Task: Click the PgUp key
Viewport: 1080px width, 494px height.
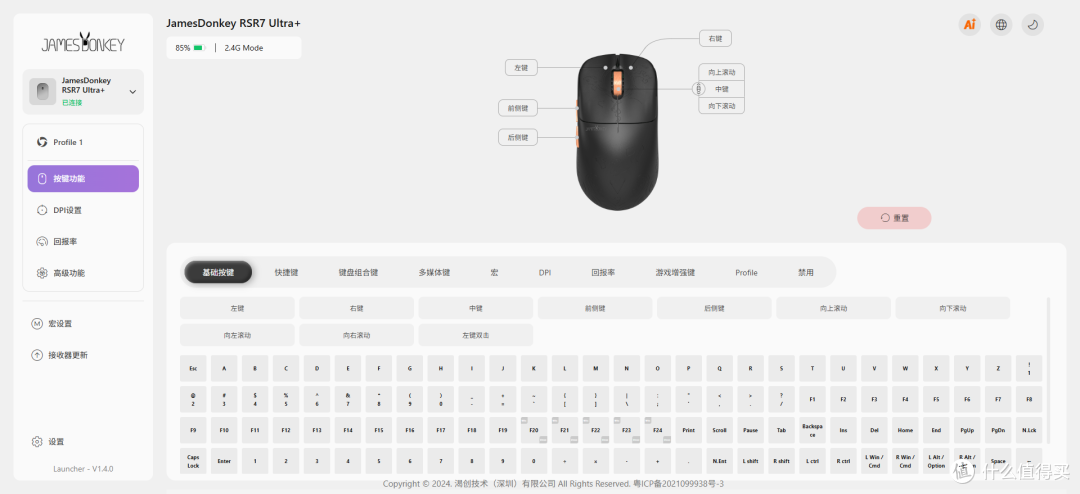Action: [967, 430]
